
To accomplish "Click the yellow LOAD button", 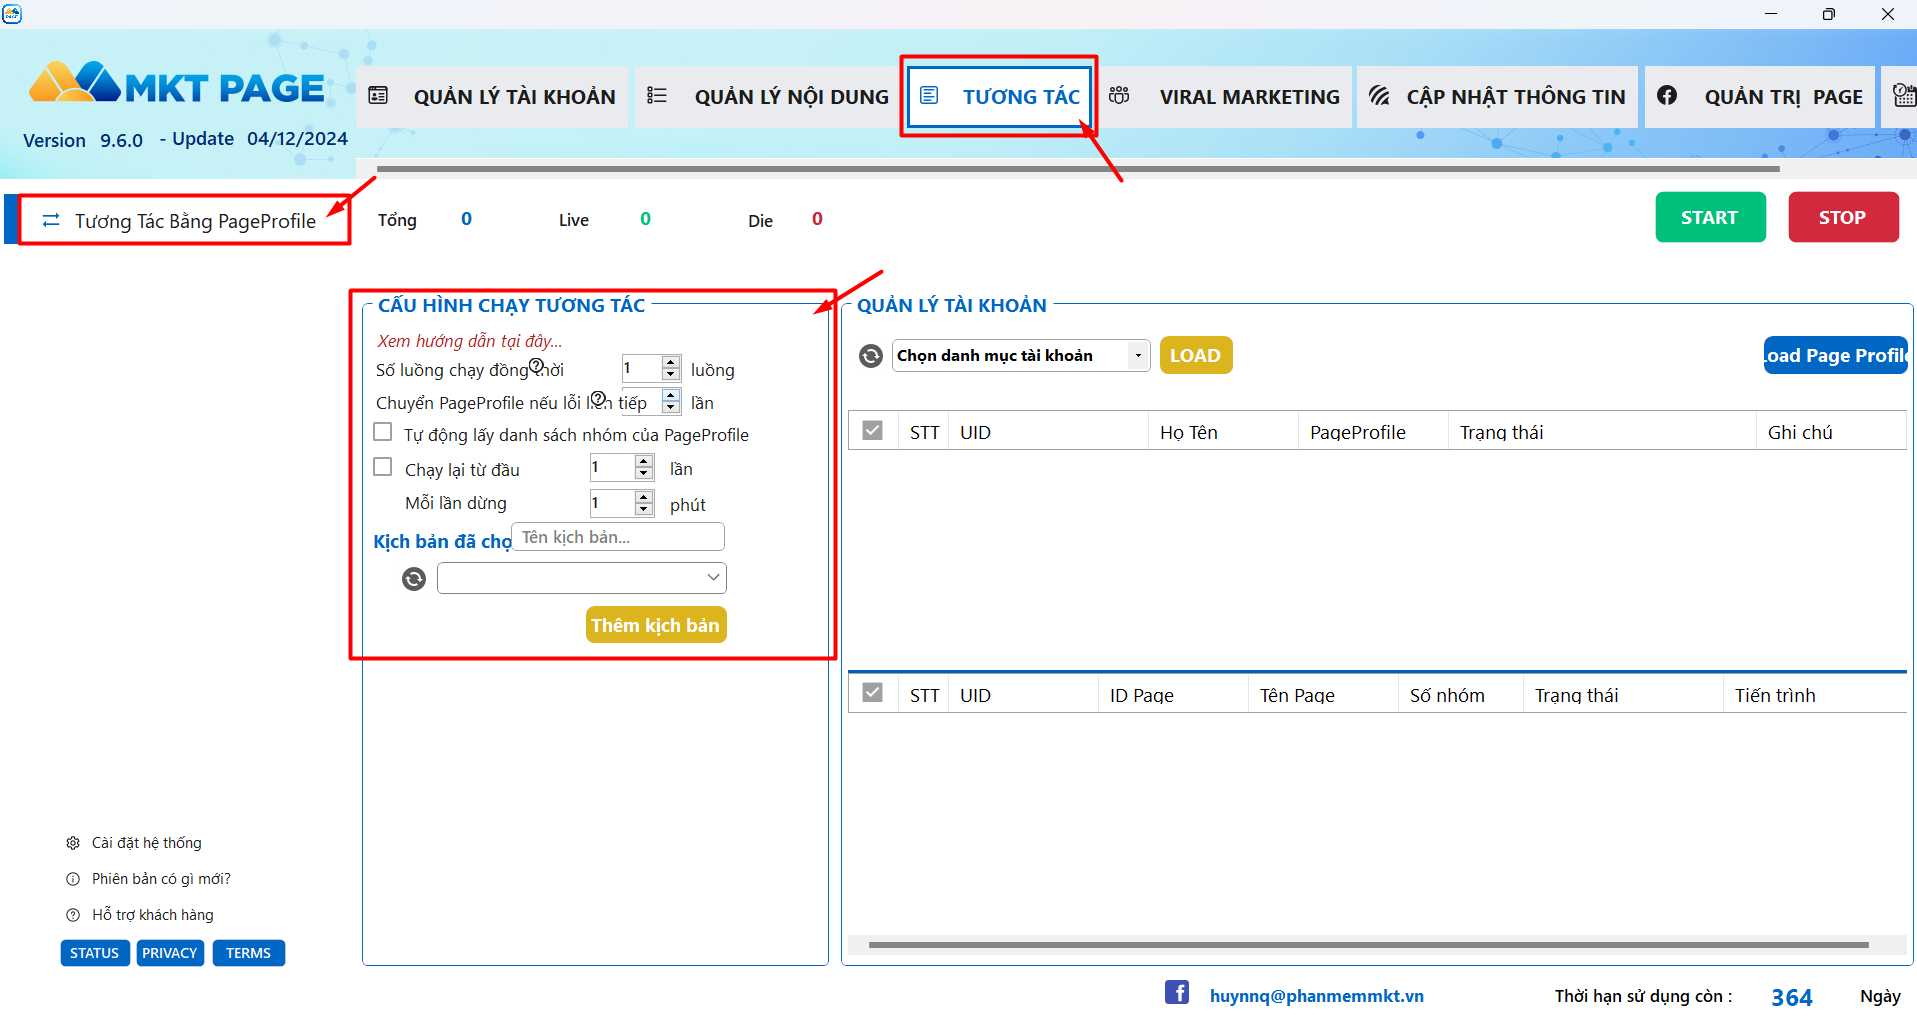I will pos(1196,356).
